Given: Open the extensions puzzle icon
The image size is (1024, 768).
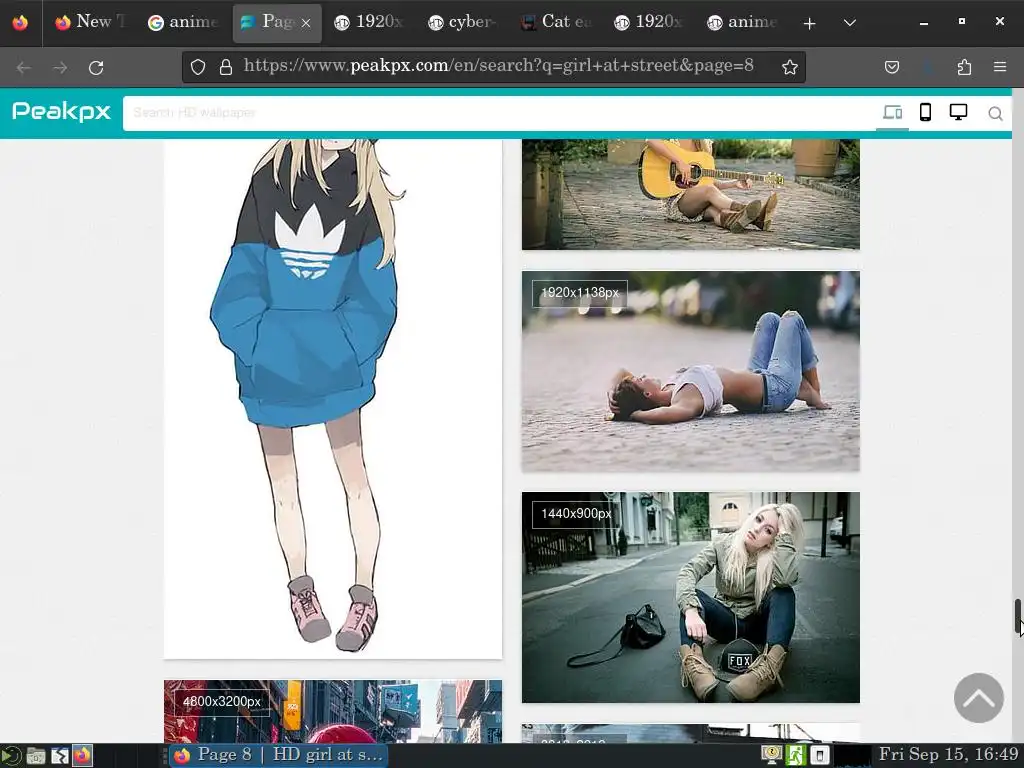Looking at the screenshot, I should (964, 67).
